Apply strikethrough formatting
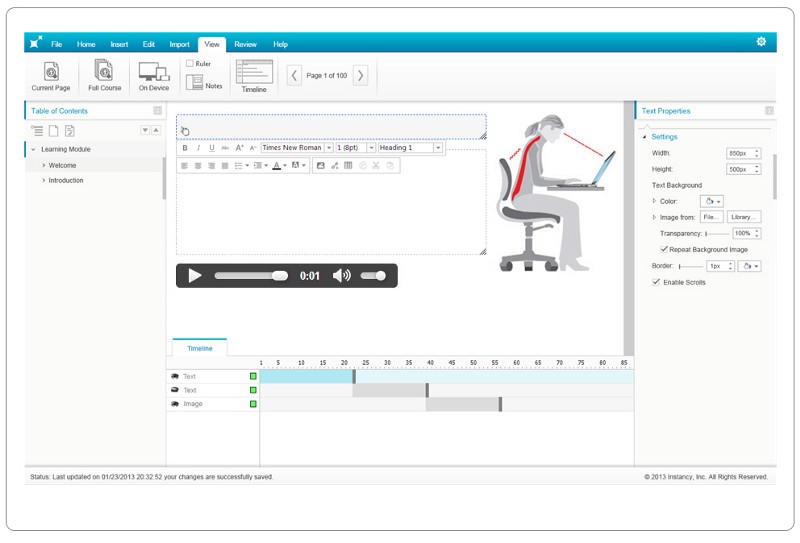800x543 pixels. (x=225, y=148)
